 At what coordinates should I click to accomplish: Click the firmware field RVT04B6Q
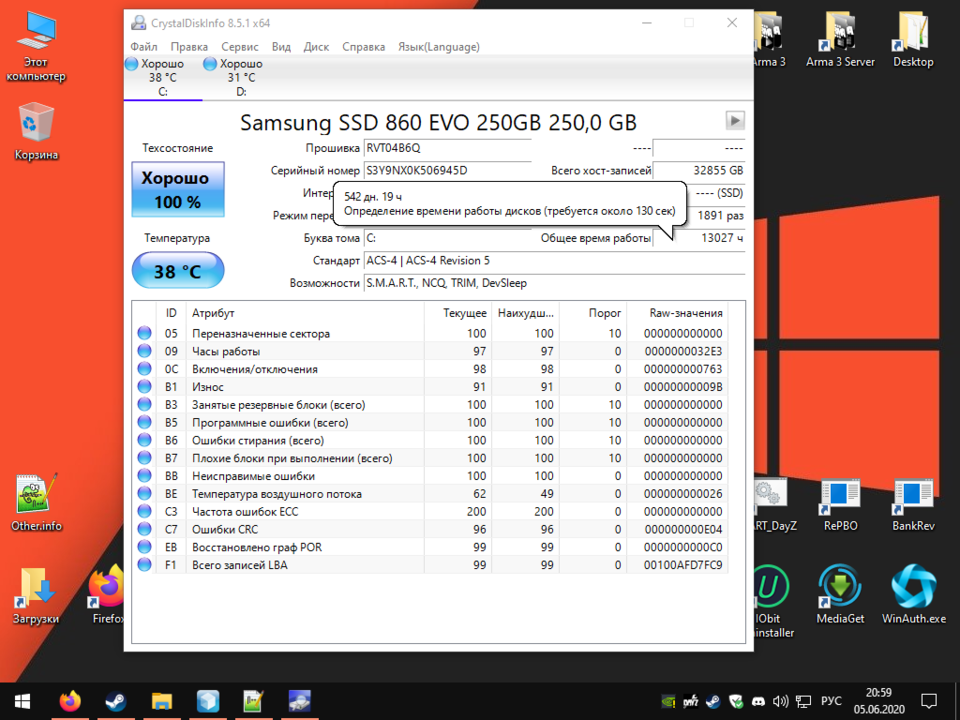[448, 148]
